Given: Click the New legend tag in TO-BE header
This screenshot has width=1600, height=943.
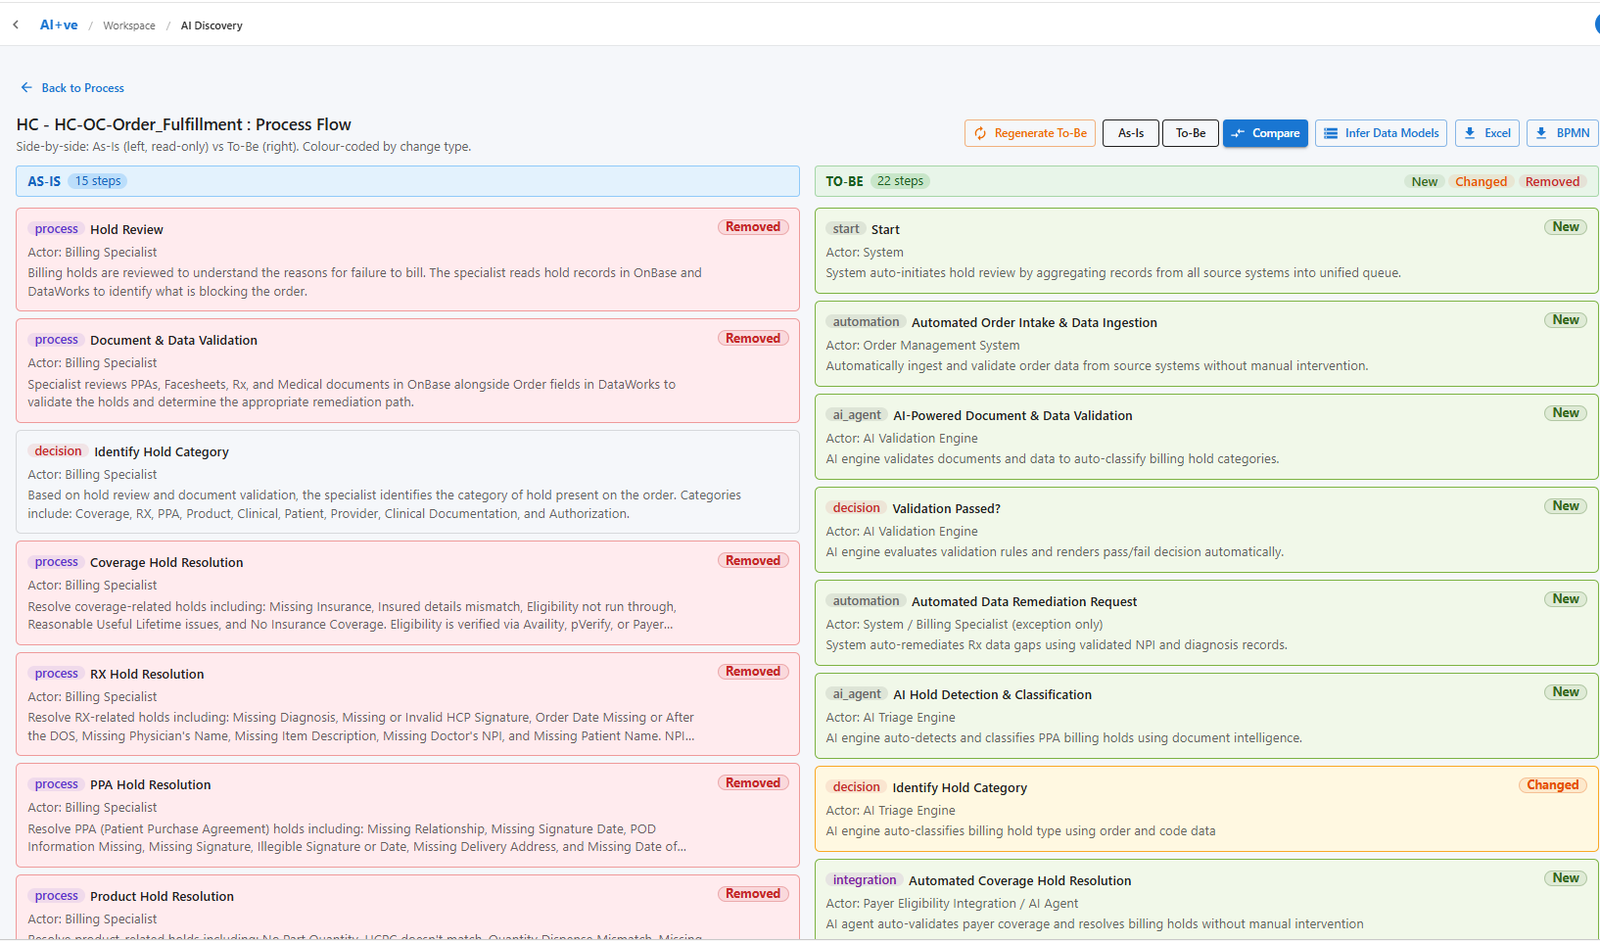Looking at the screenshot, I should coord(1424,182).
